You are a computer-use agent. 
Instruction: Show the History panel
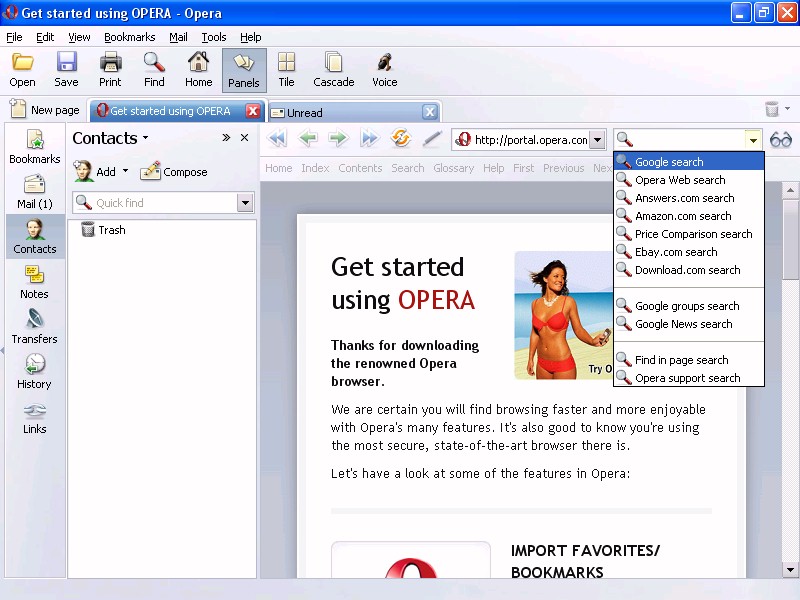pos(34,372)
